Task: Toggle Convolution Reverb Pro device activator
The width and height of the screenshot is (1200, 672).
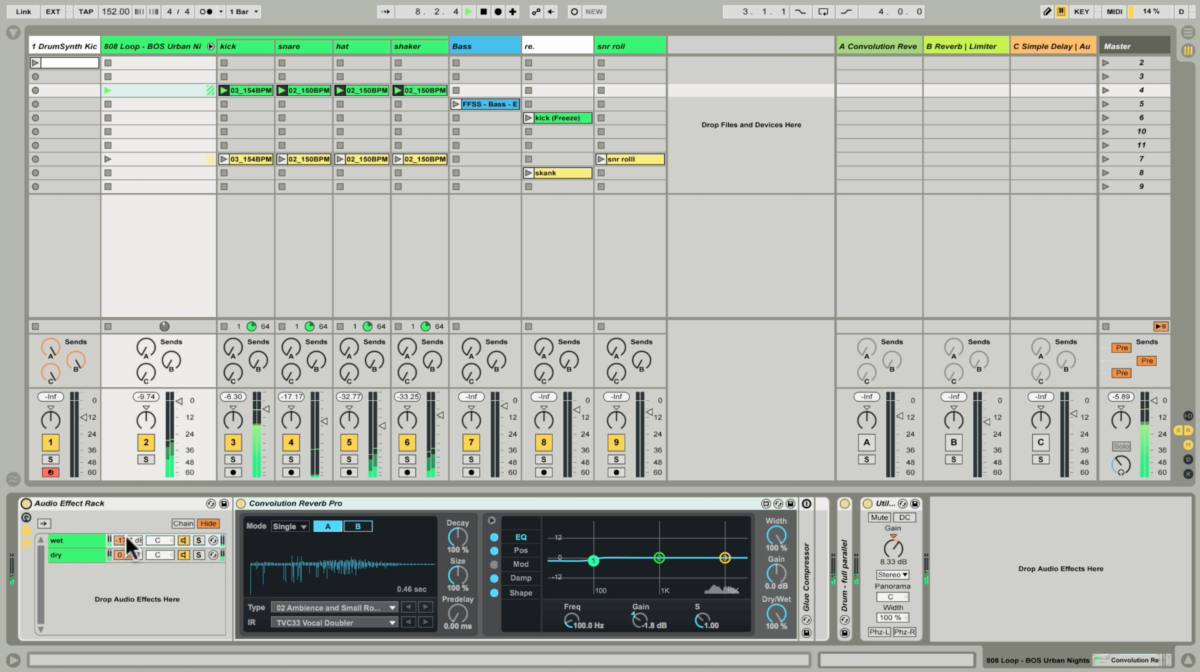Action: pyautogui.click(x=241, y=503)
